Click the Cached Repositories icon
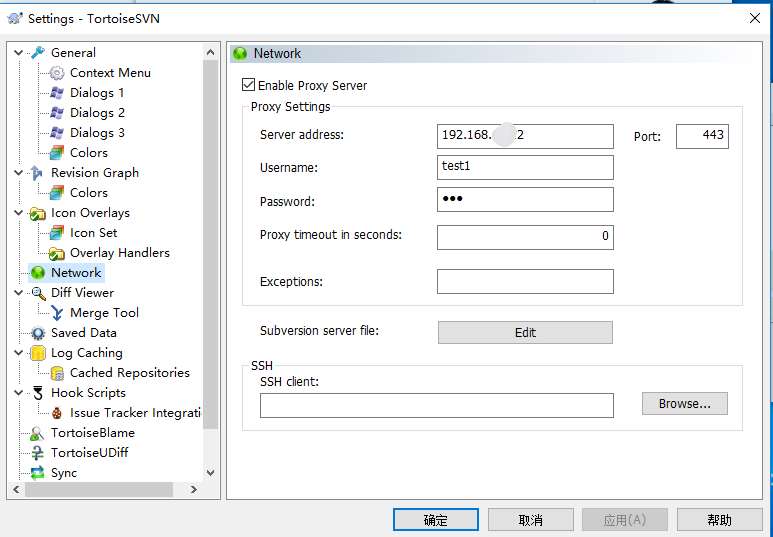Viewport: 773px width, 537px height. click(57, 373)
